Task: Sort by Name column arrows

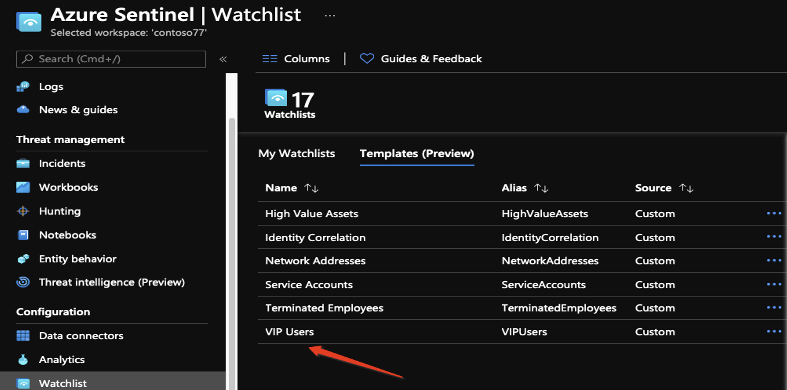Action: (312, 188)
